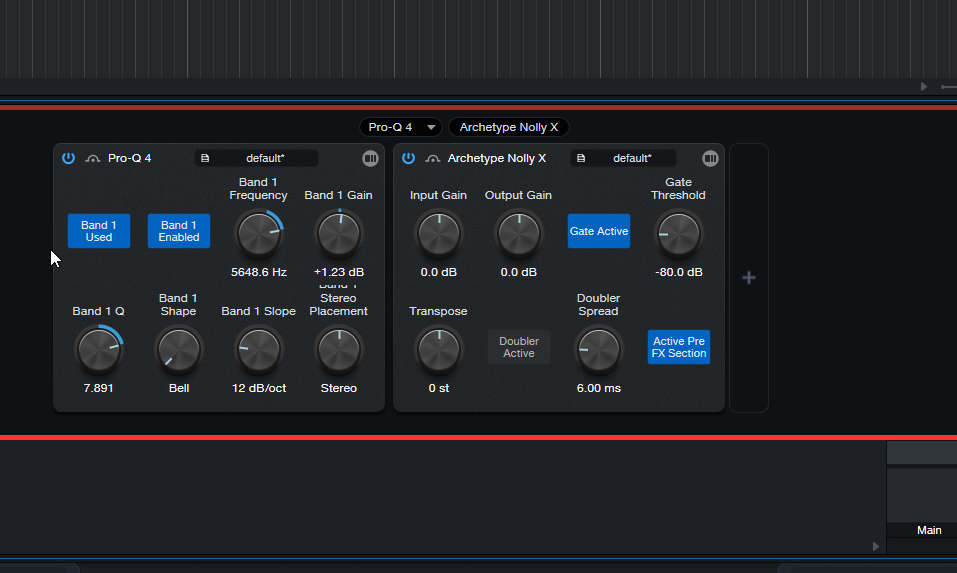The image size is (957, 573).
Task: Click Archetype Nolly X panel title
Action: [x=497, y=158]
